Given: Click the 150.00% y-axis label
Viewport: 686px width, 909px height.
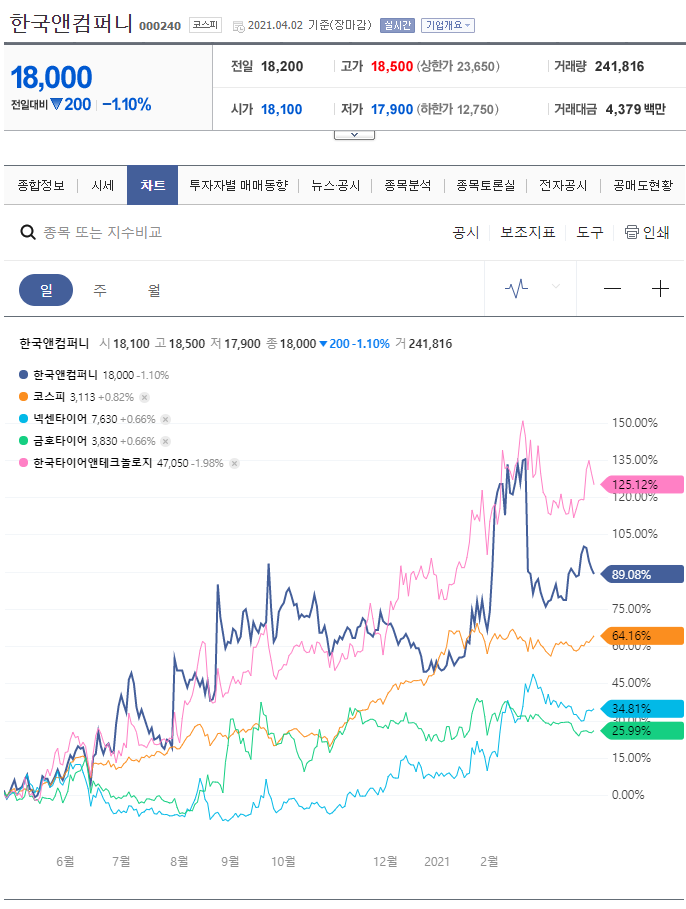Looking at the screenshot, I should [x=635, y=423].
